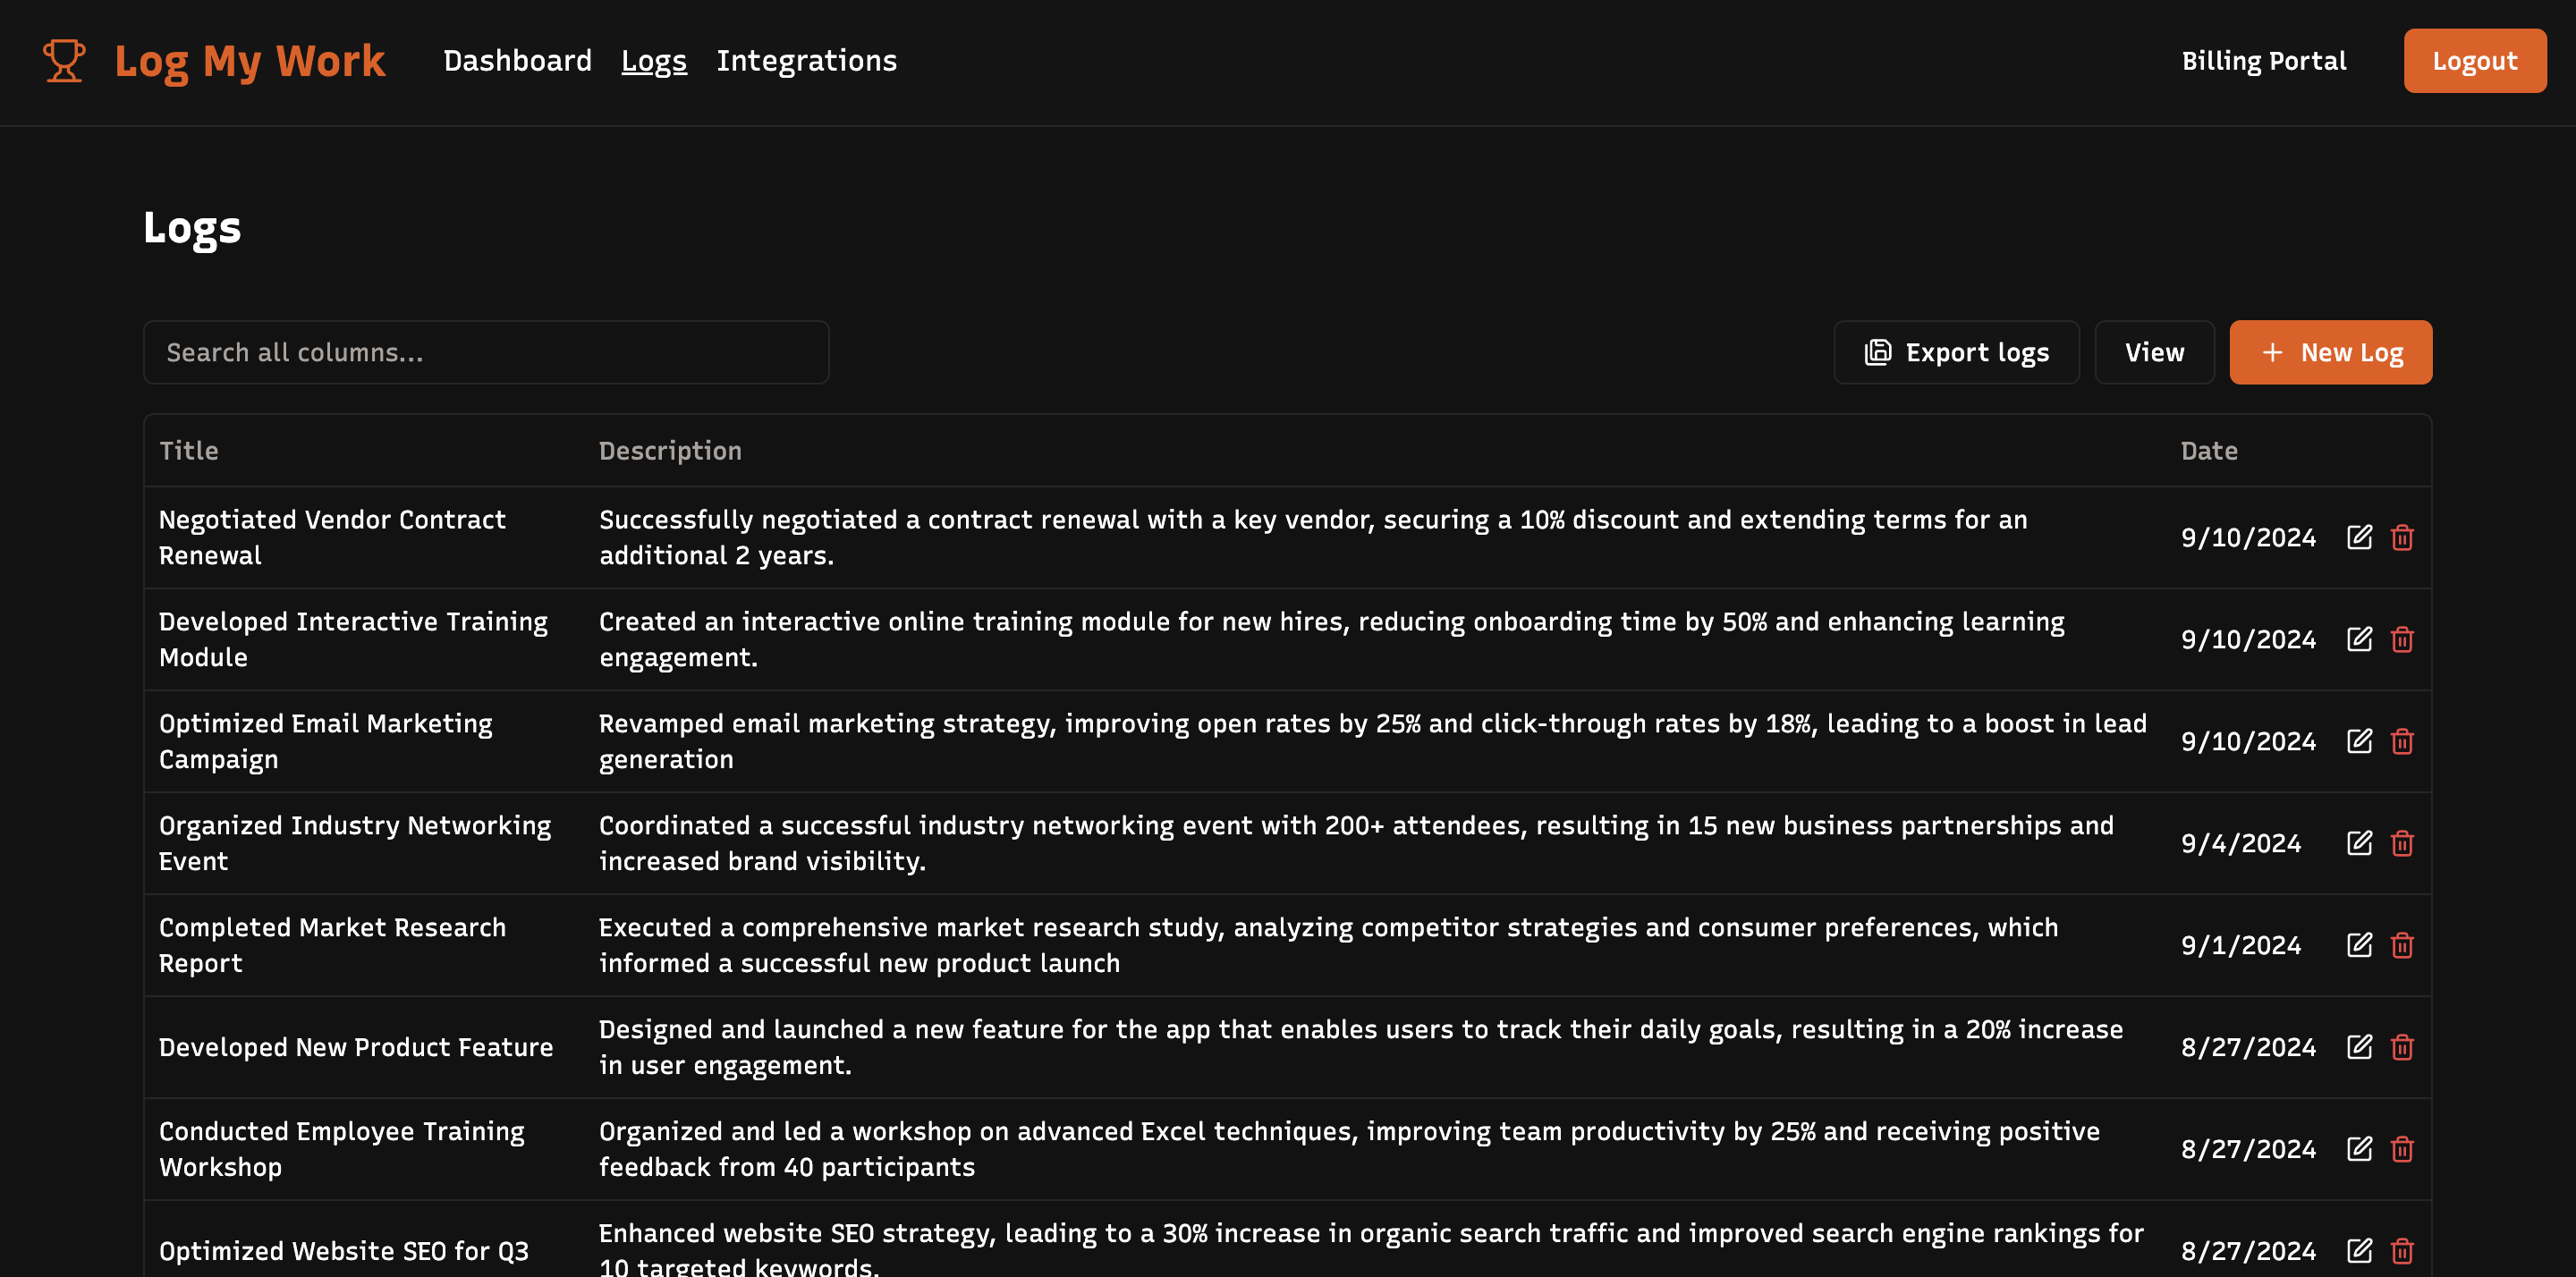Delete the Negotiated Vendor Contract Renewal log

click(2402, 537)
